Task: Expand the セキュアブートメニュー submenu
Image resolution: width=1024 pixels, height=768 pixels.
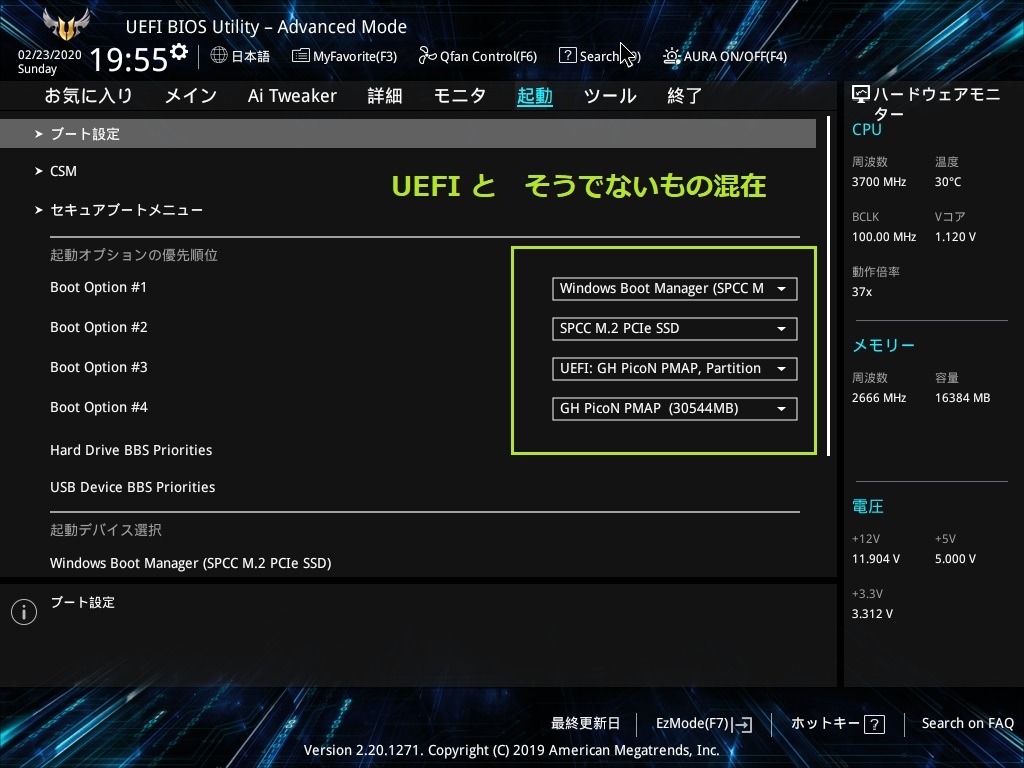Action: coord(119,210)
